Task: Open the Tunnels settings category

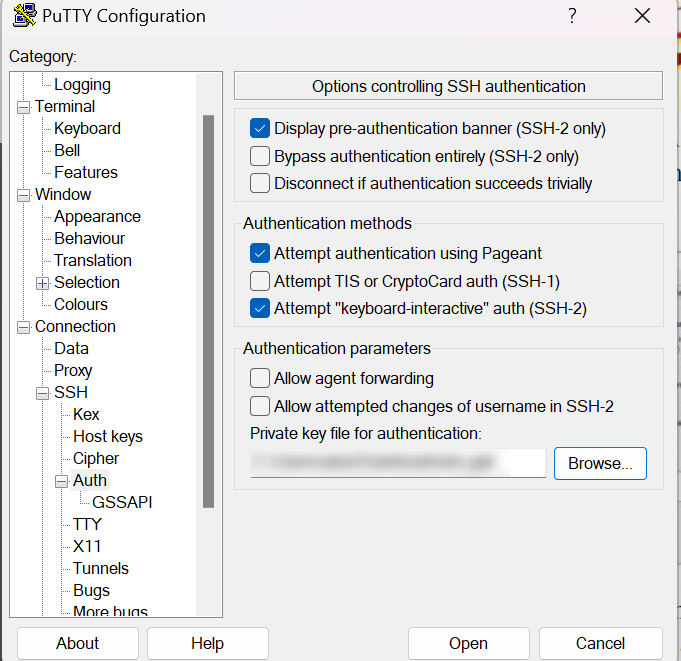Action: (100, 568)
